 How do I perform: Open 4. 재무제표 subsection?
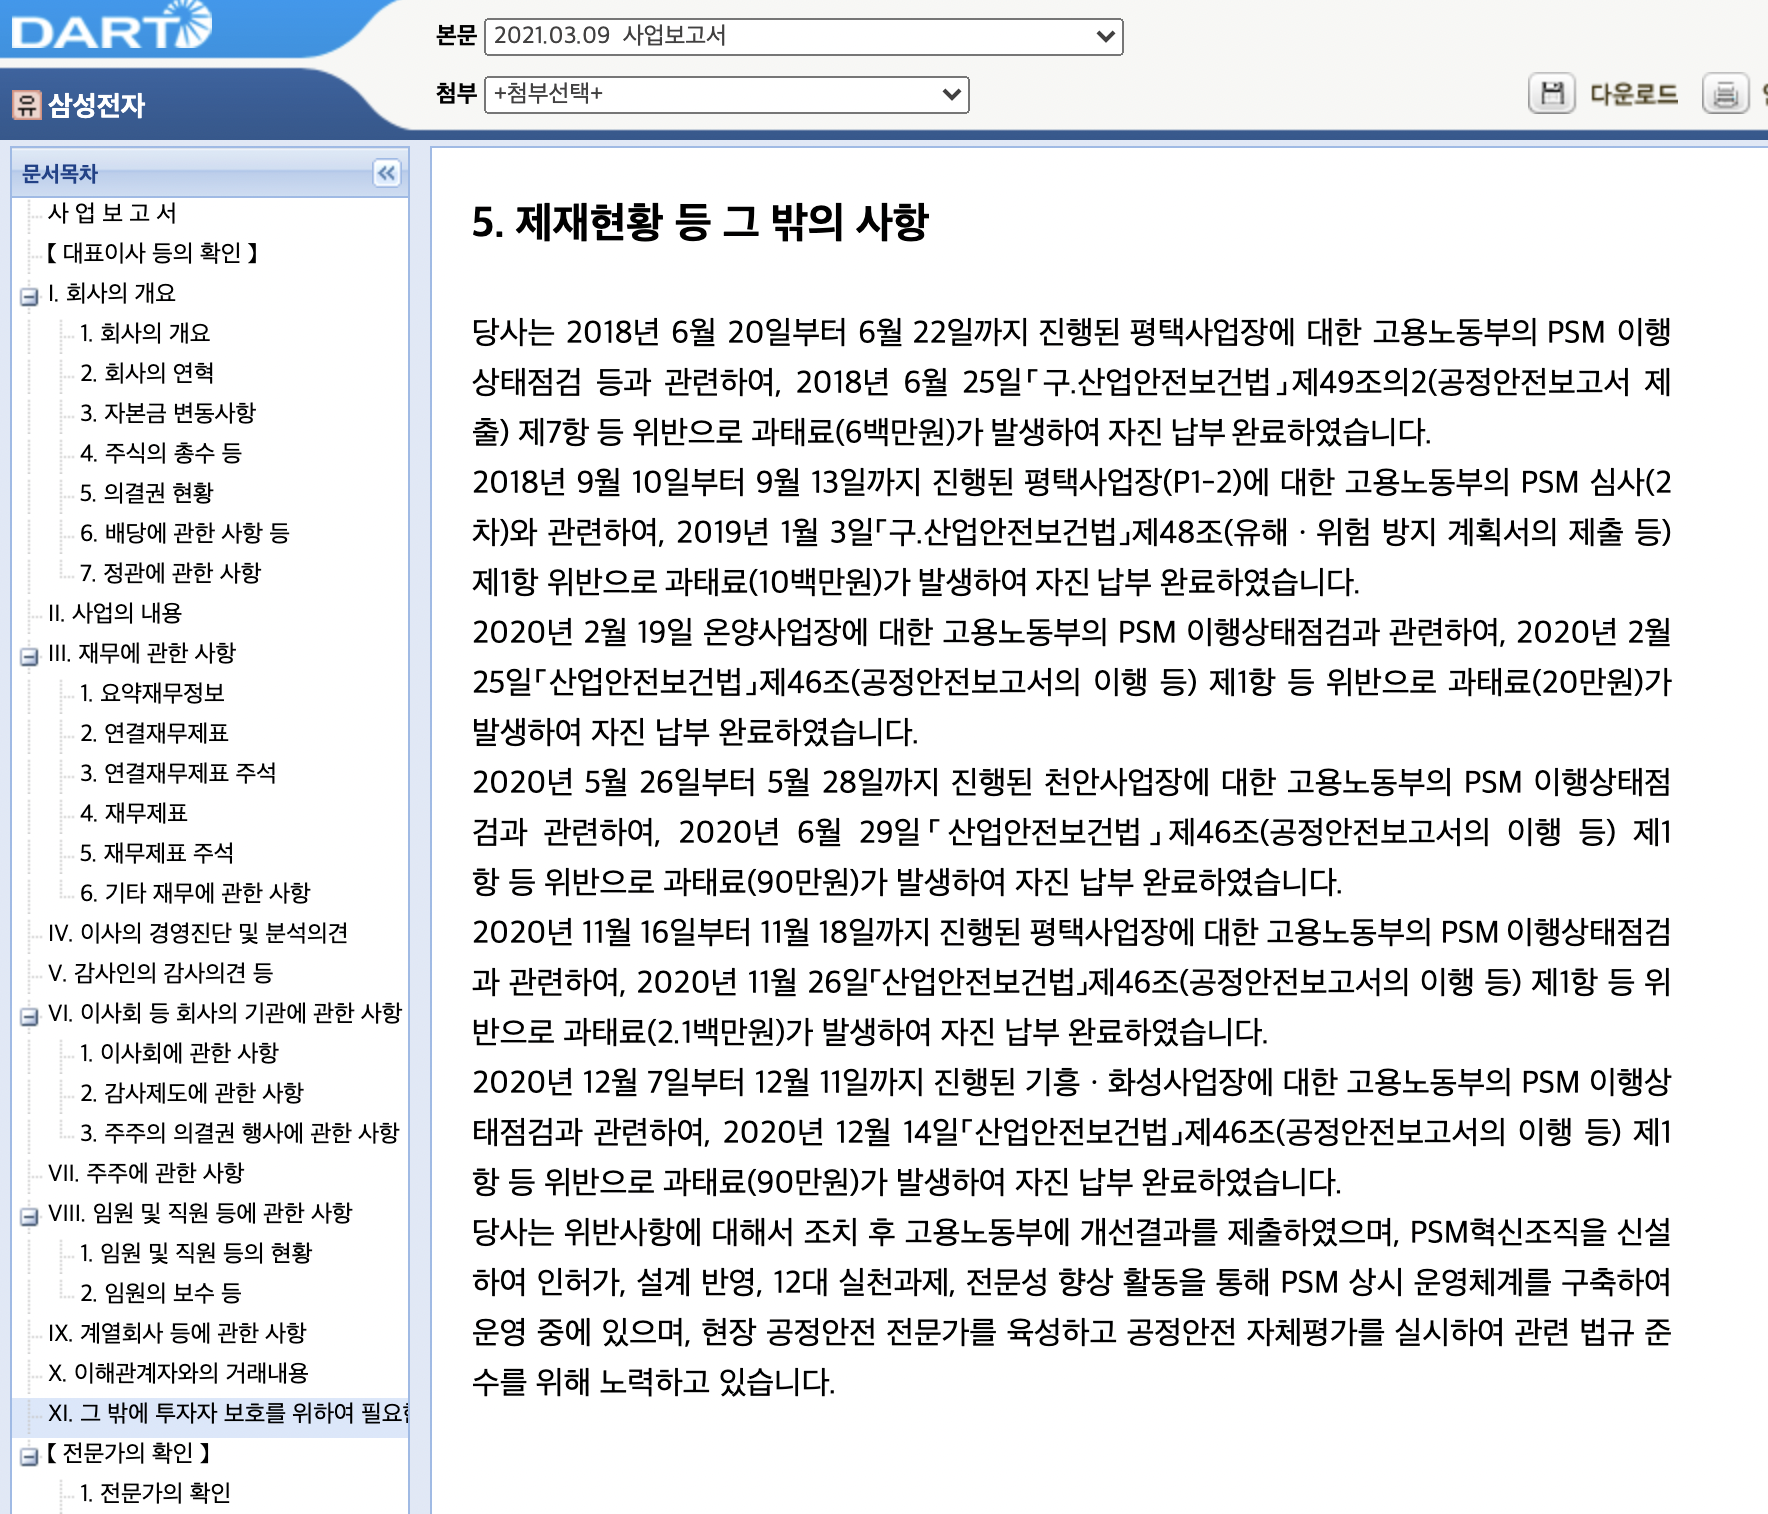pos(134,813)
